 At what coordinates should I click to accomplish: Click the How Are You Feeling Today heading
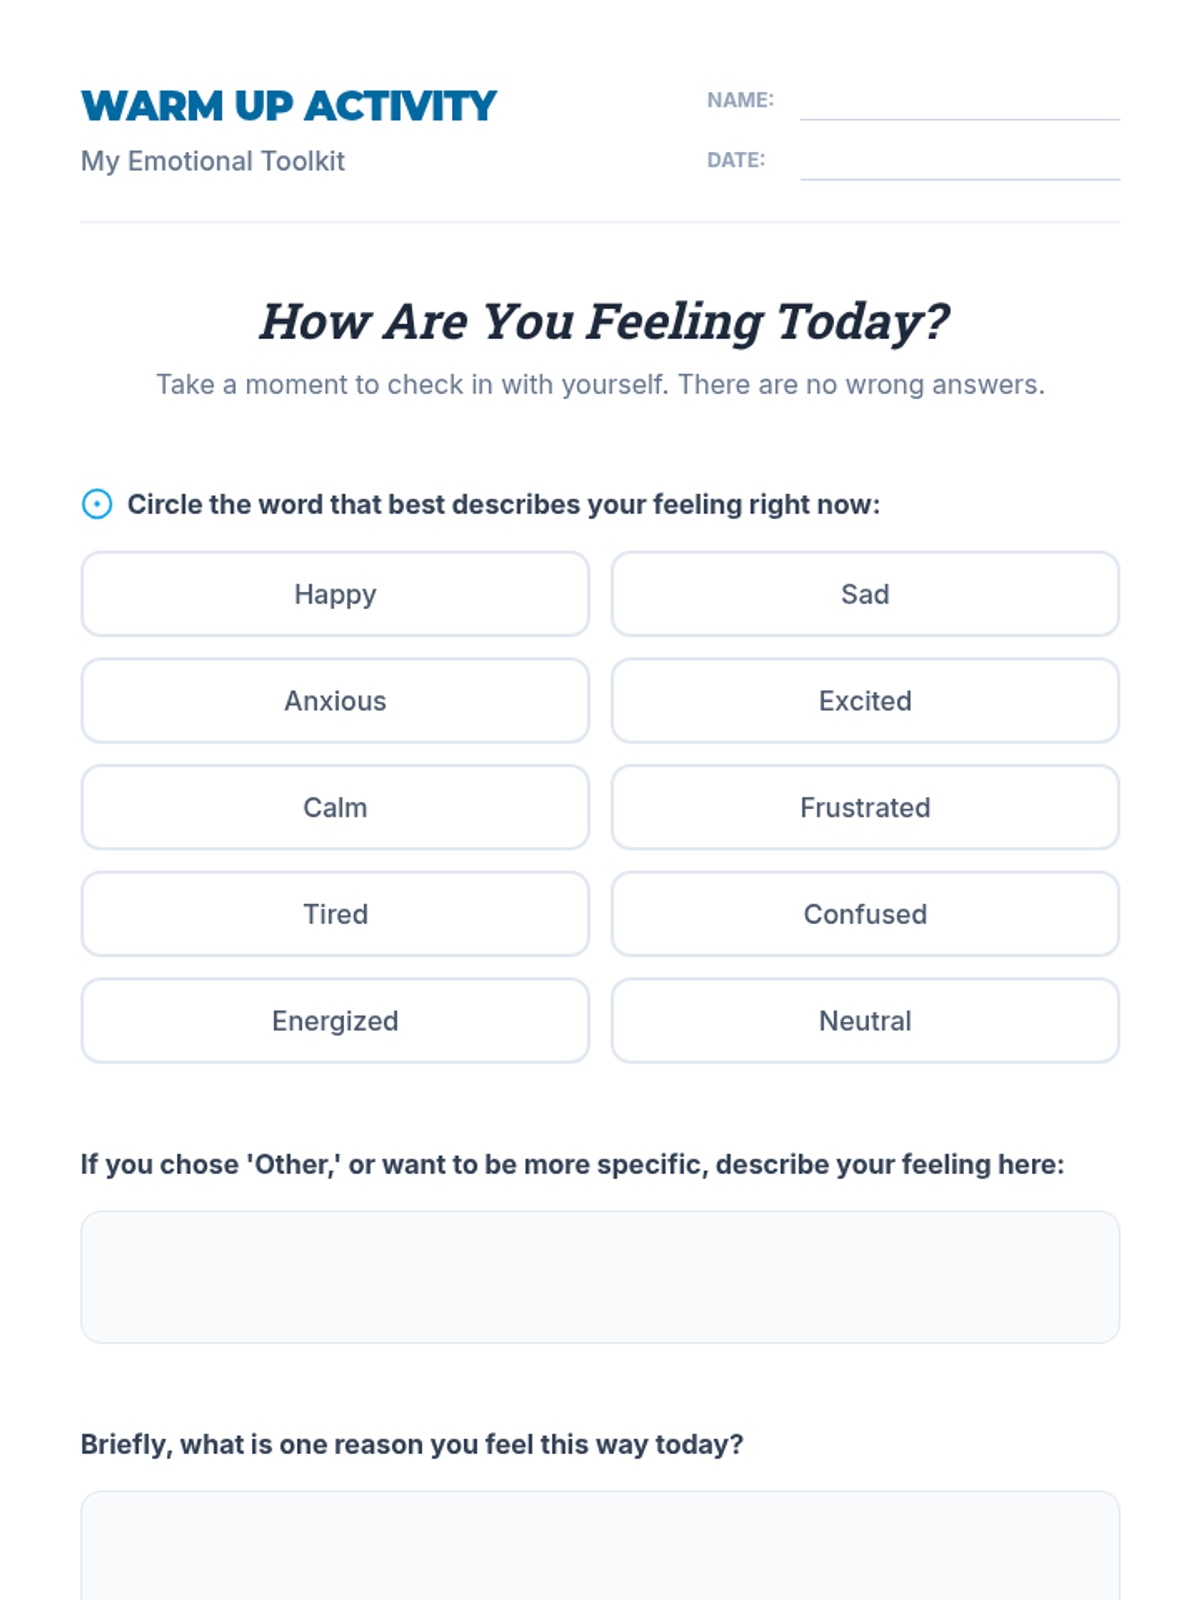[x=604, y=322]
